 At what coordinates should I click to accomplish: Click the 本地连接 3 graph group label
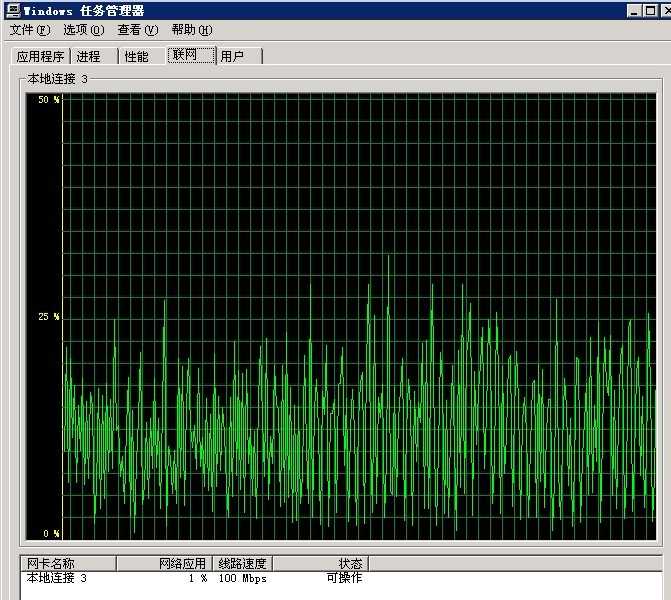(x=57, y=79)
